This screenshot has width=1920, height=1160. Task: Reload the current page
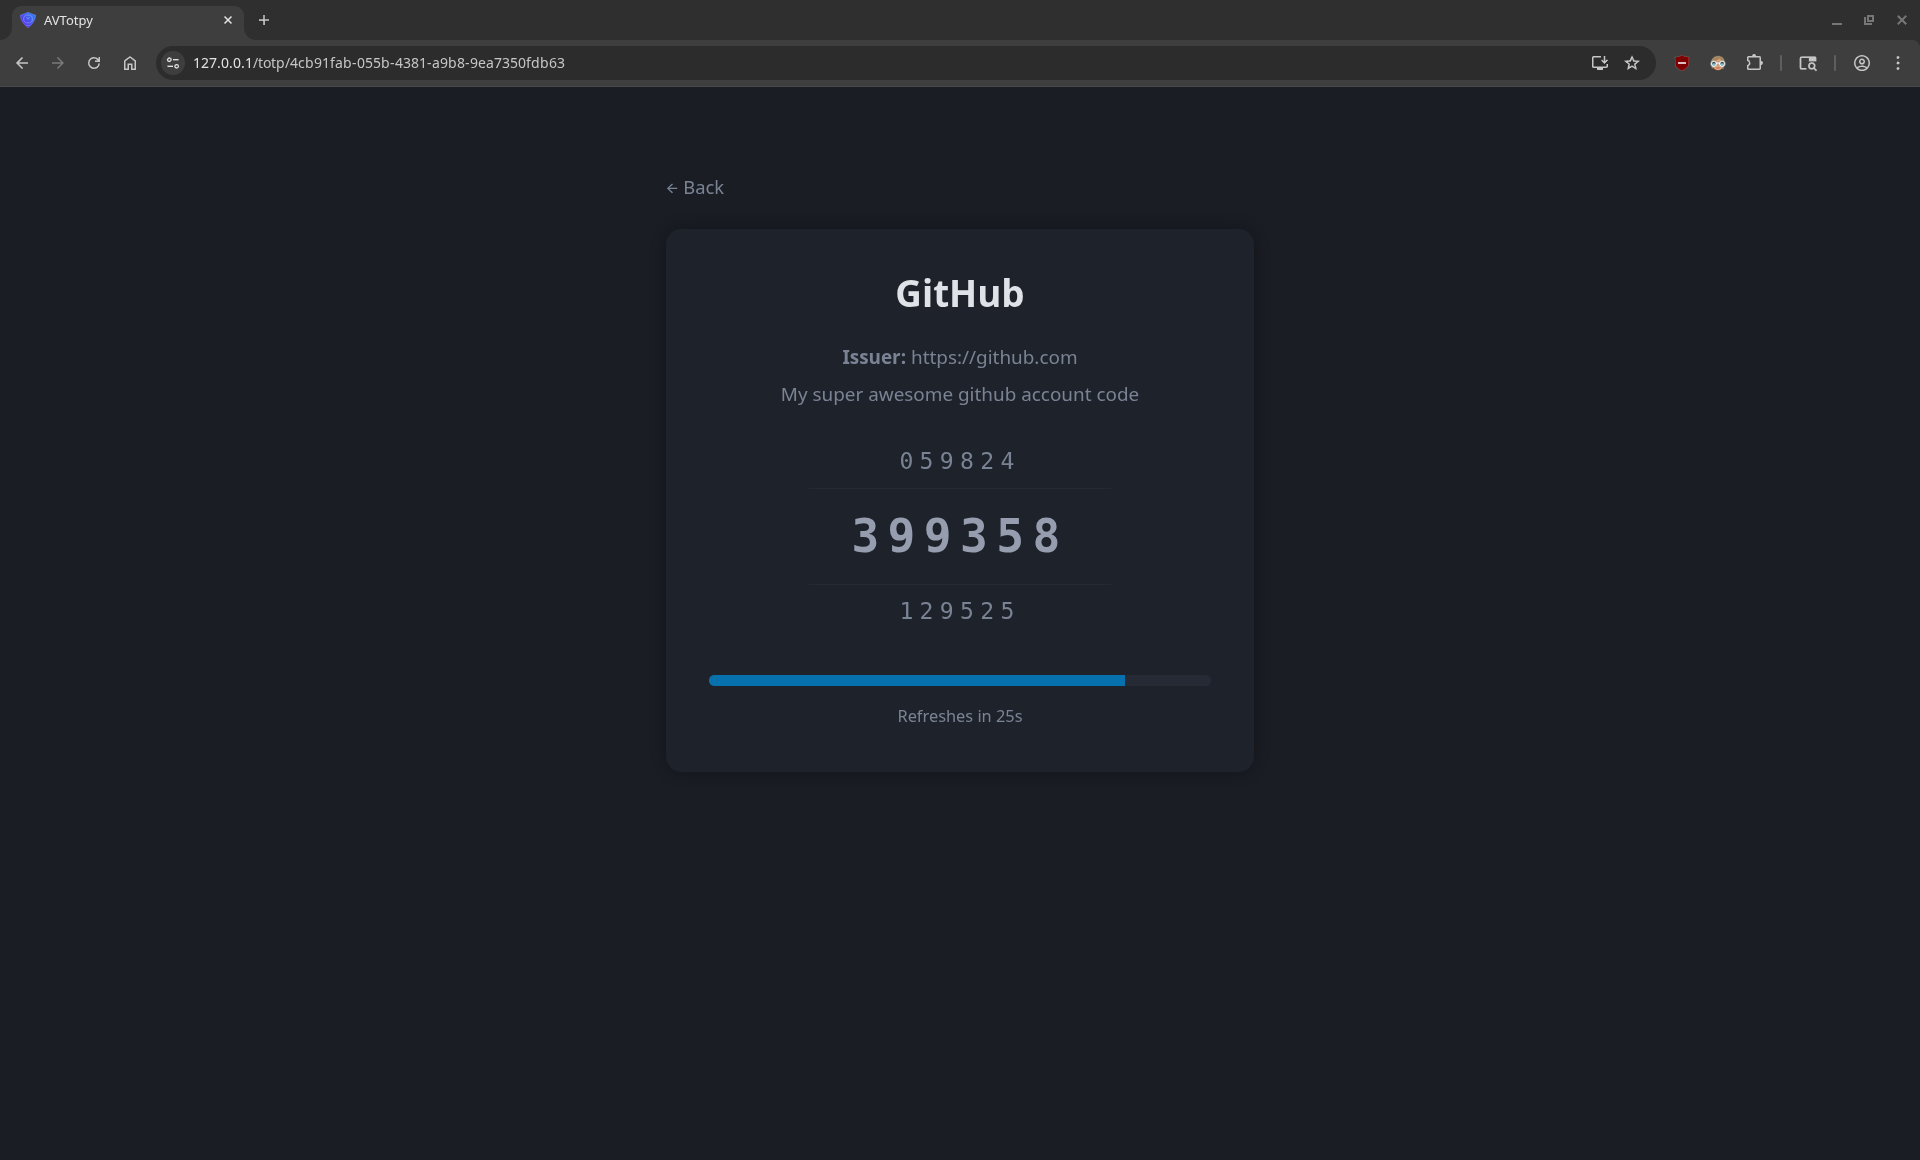[94, 63]
